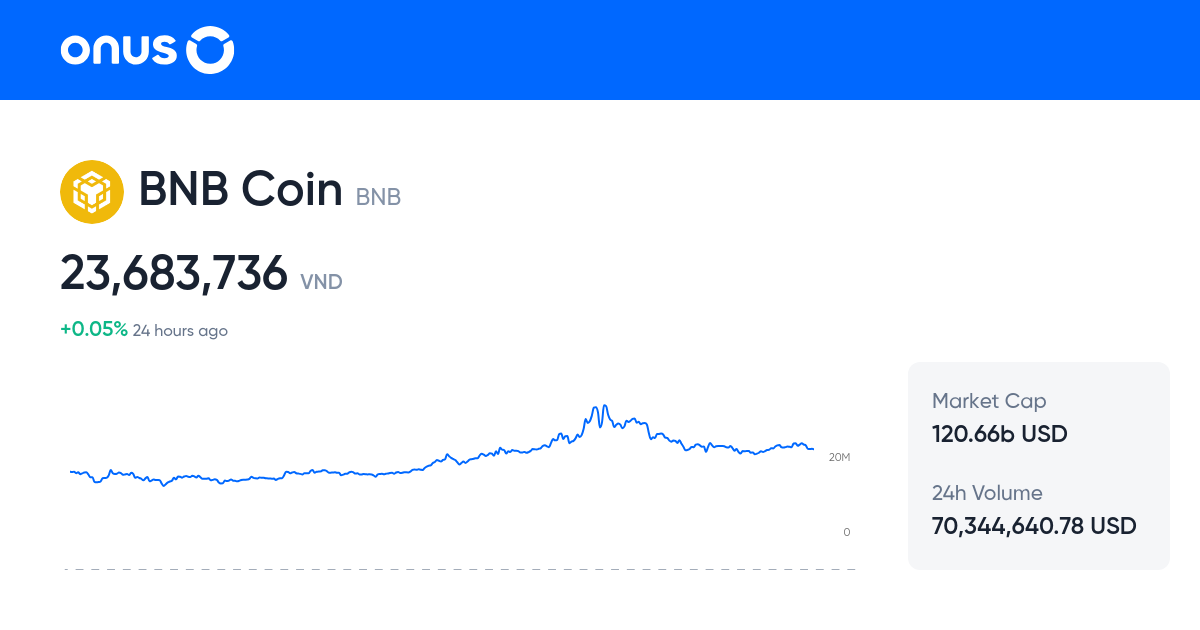Screen dimensions: 1200x630
Task: Click the green +0.05% change indicator
Action: 93,327
